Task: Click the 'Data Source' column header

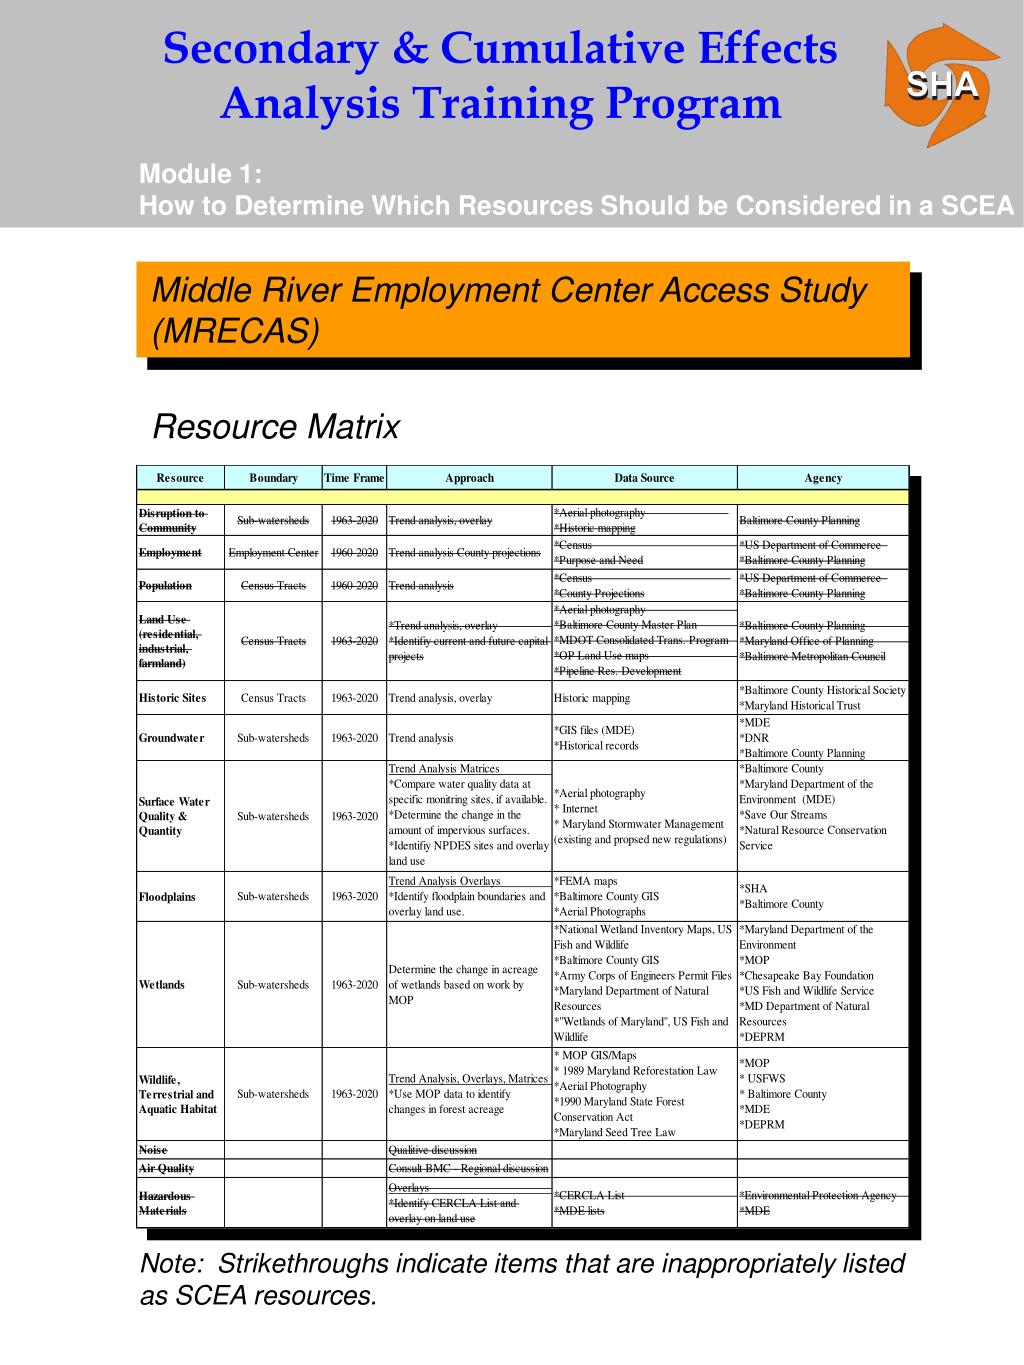Action: [x=644, y=478]
